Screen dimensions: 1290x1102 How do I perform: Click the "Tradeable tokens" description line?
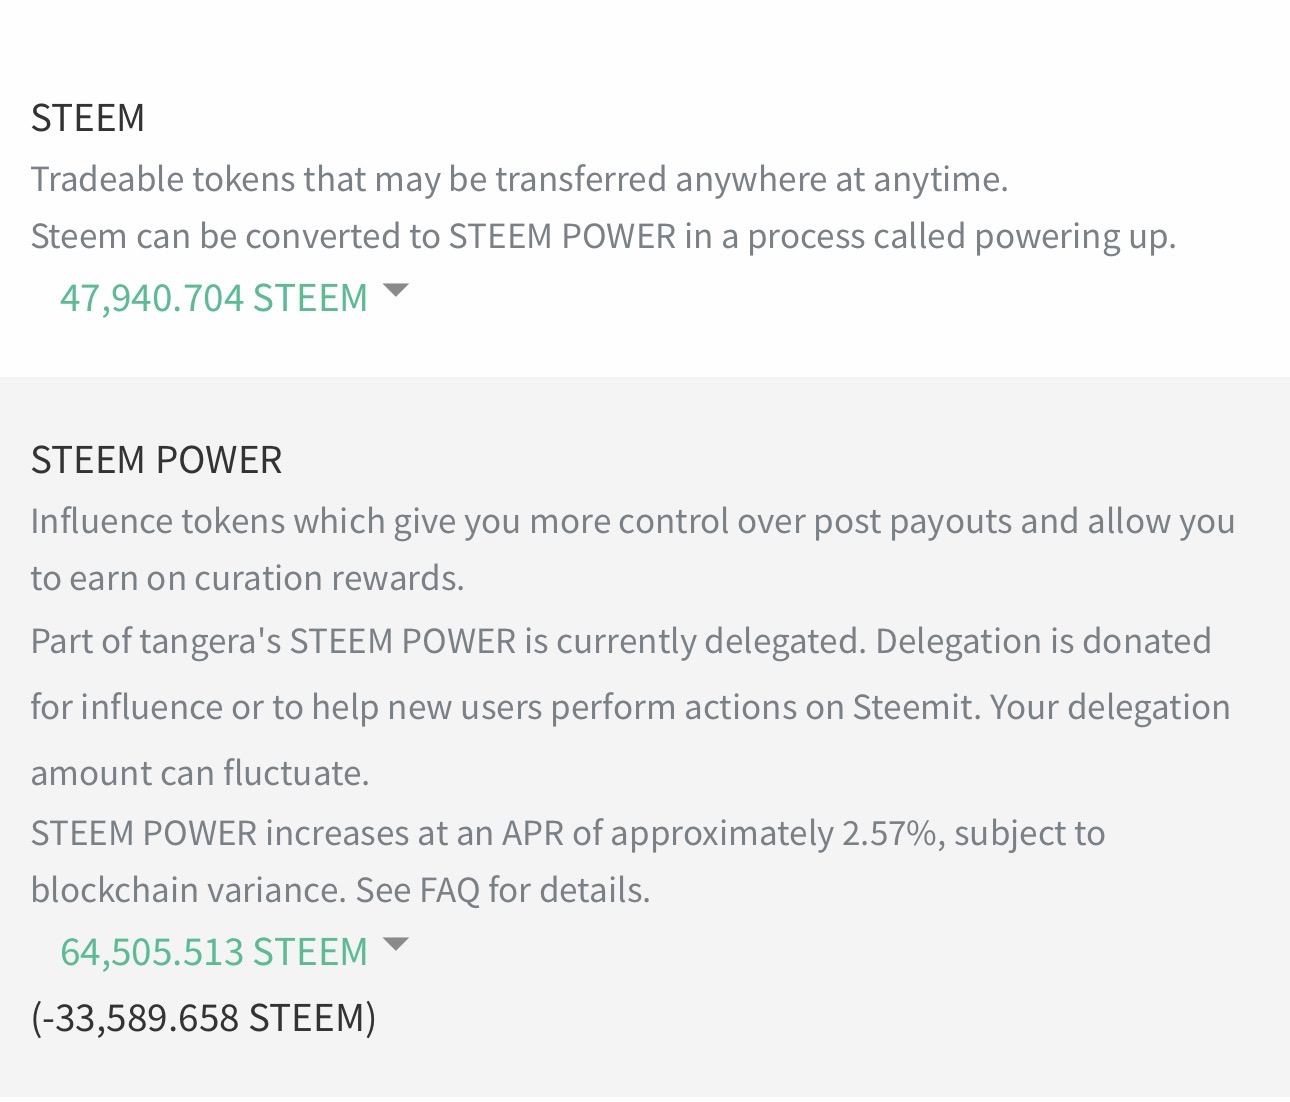click(519, 179)
